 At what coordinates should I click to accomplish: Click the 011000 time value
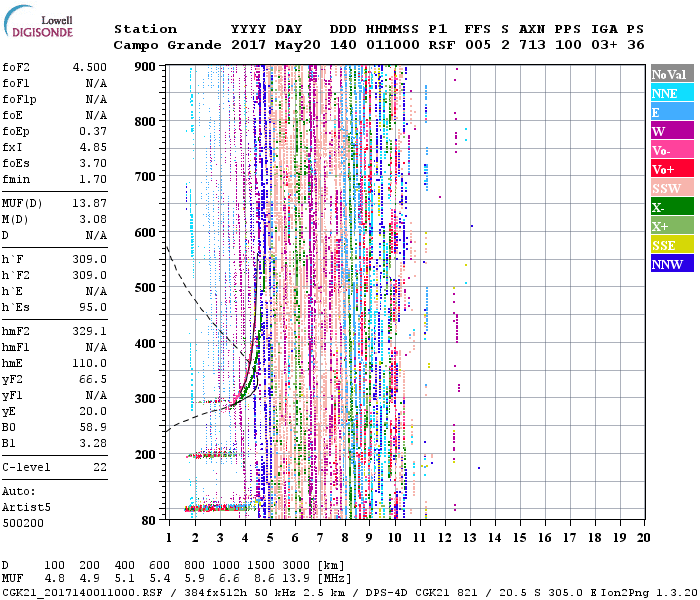[x=393, y=45]
